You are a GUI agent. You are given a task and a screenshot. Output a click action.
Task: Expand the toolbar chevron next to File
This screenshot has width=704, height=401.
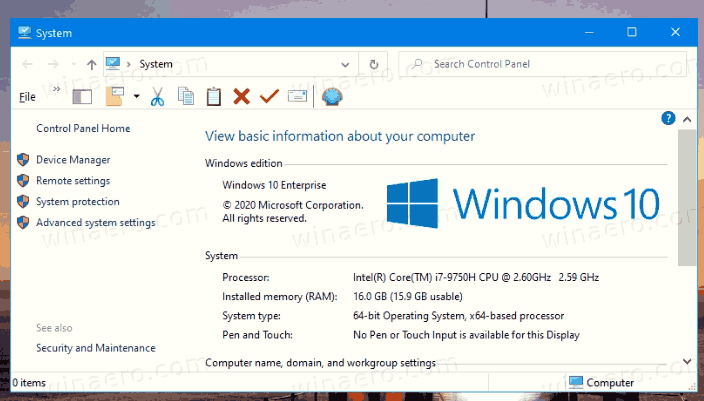[57, 89]
